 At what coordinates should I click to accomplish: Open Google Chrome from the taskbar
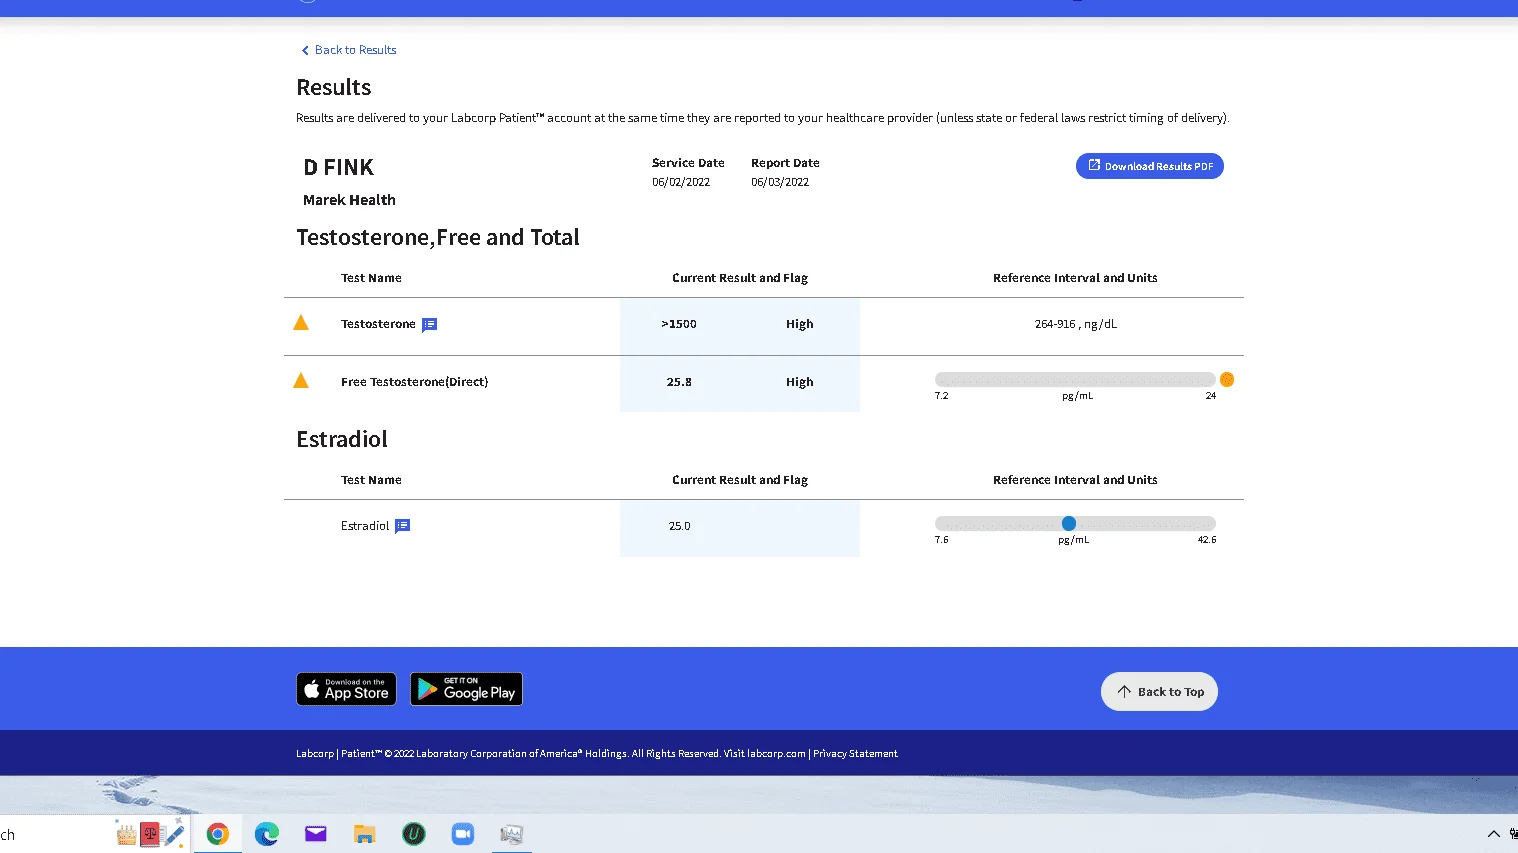(x=217, y=834)
